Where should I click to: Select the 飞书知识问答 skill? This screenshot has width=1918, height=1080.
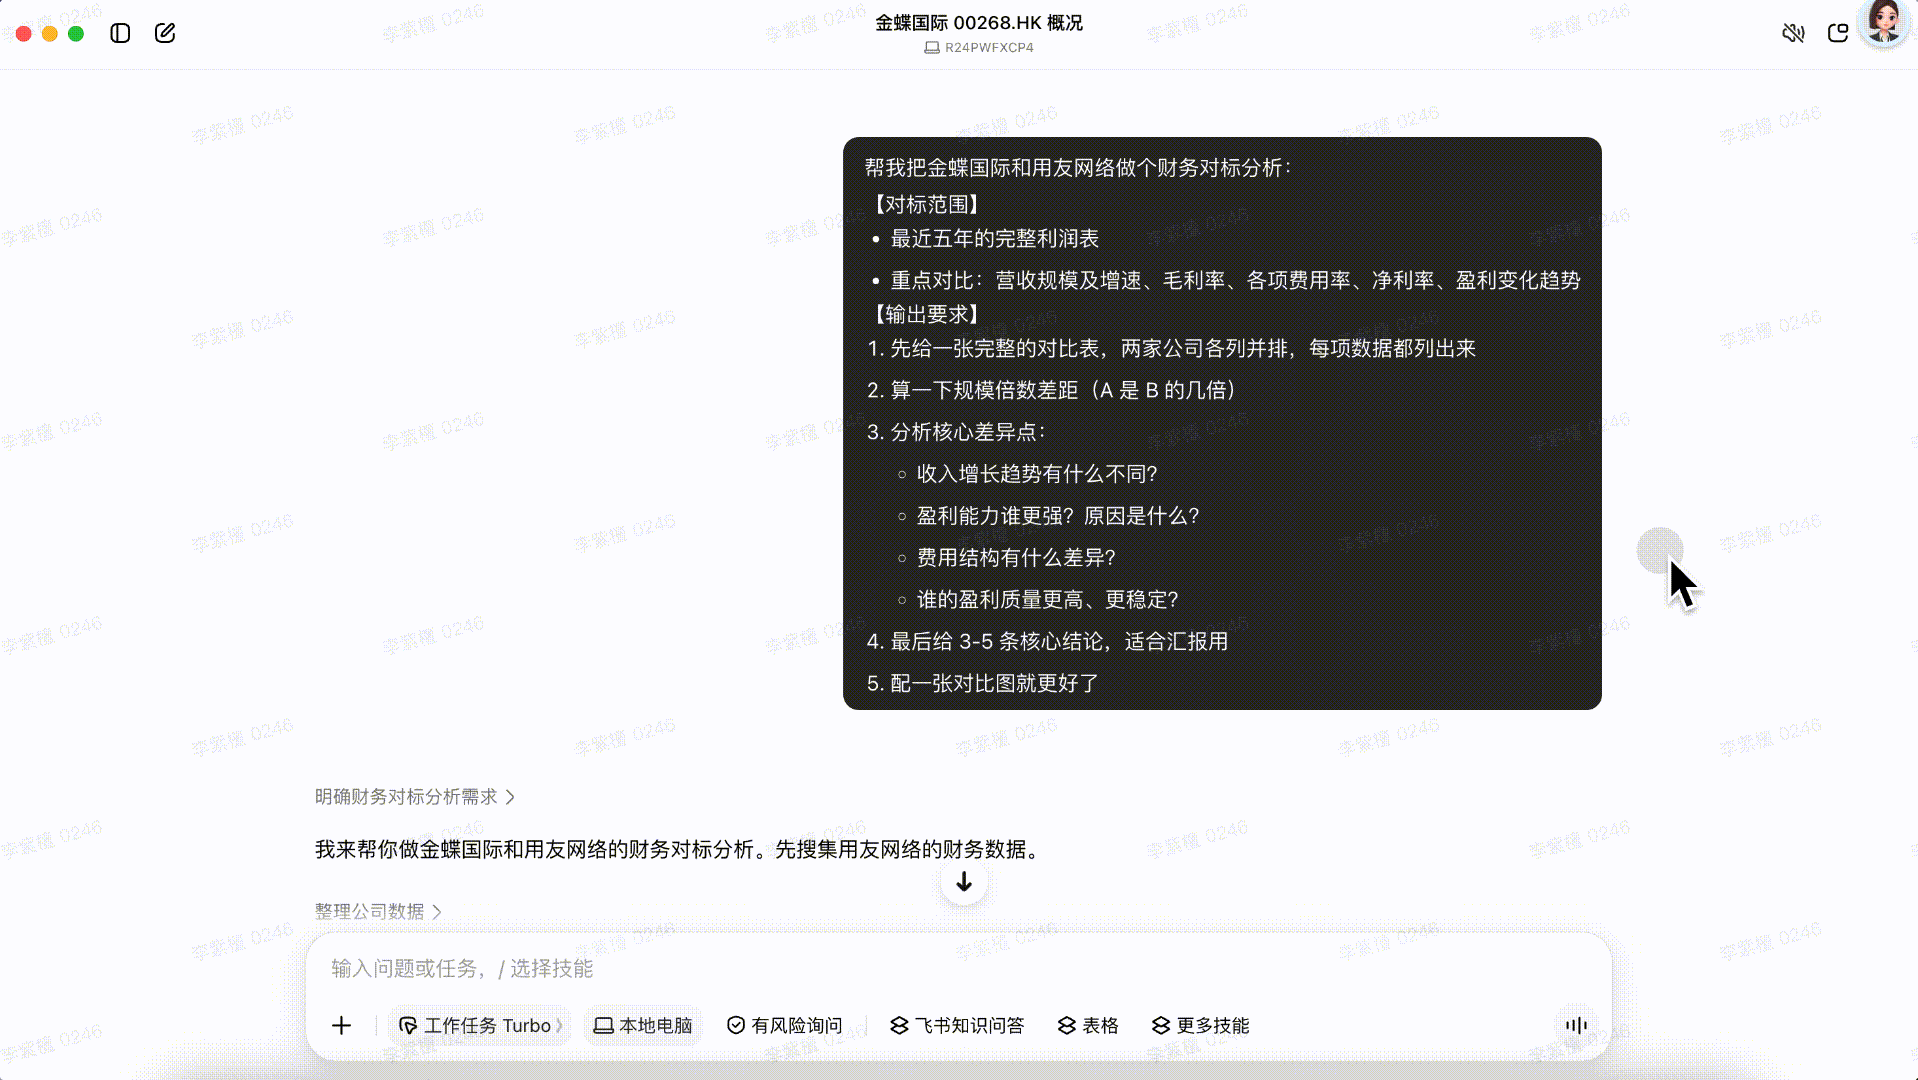pos(957,1025)
